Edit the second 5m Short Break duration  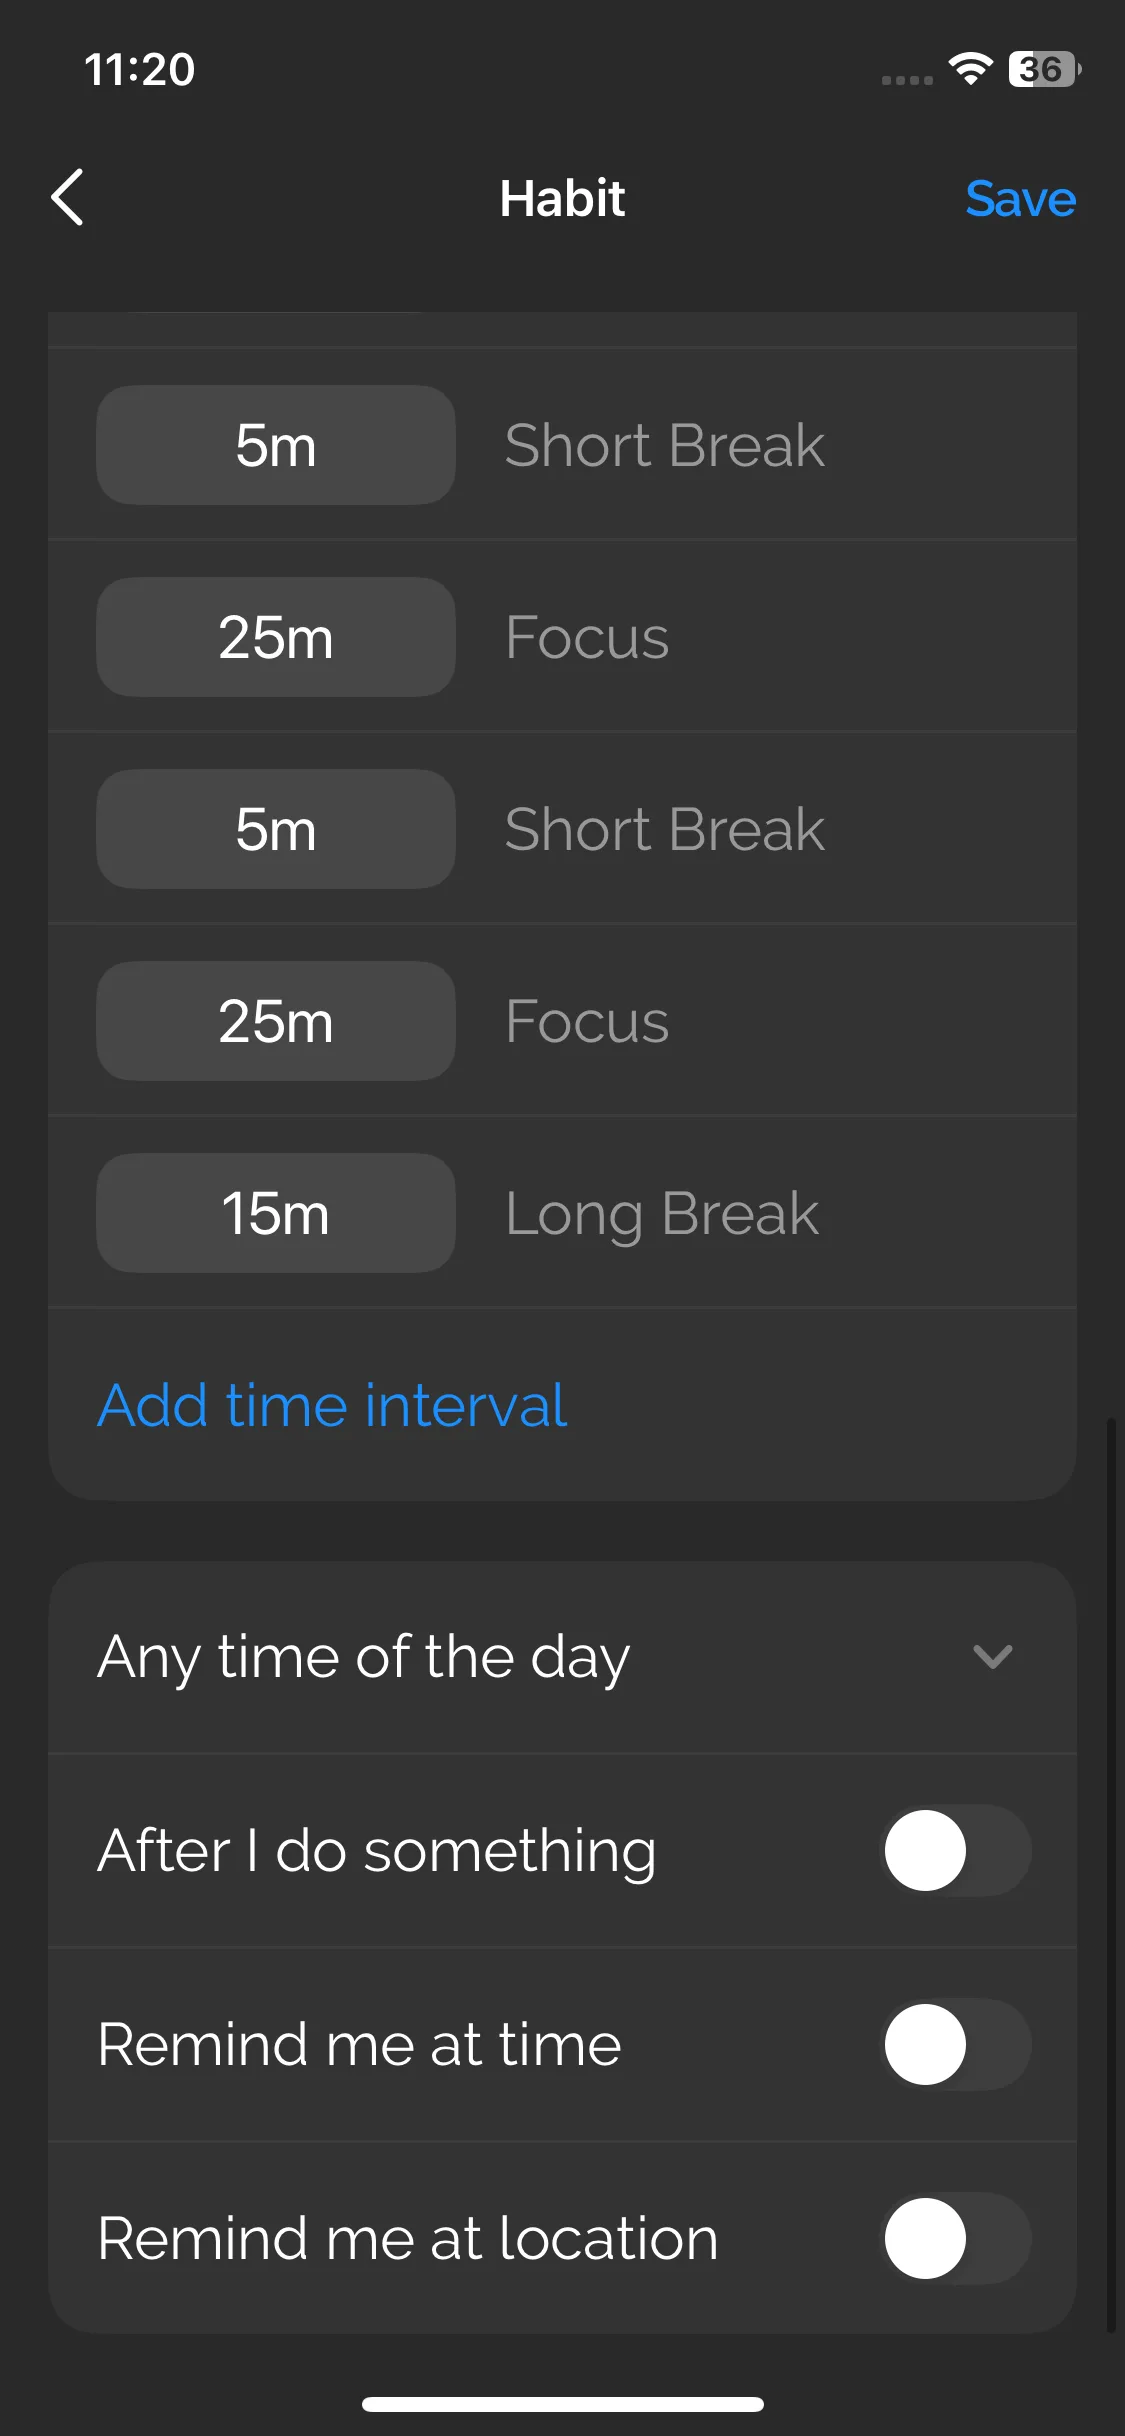[x=276, y=829]
